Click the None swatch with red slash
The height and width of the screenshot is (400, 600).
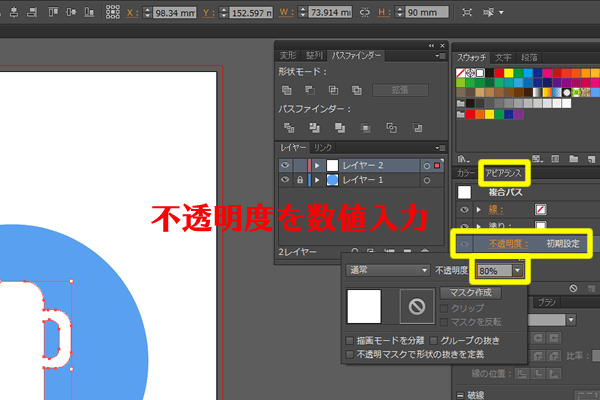(461, 73)
